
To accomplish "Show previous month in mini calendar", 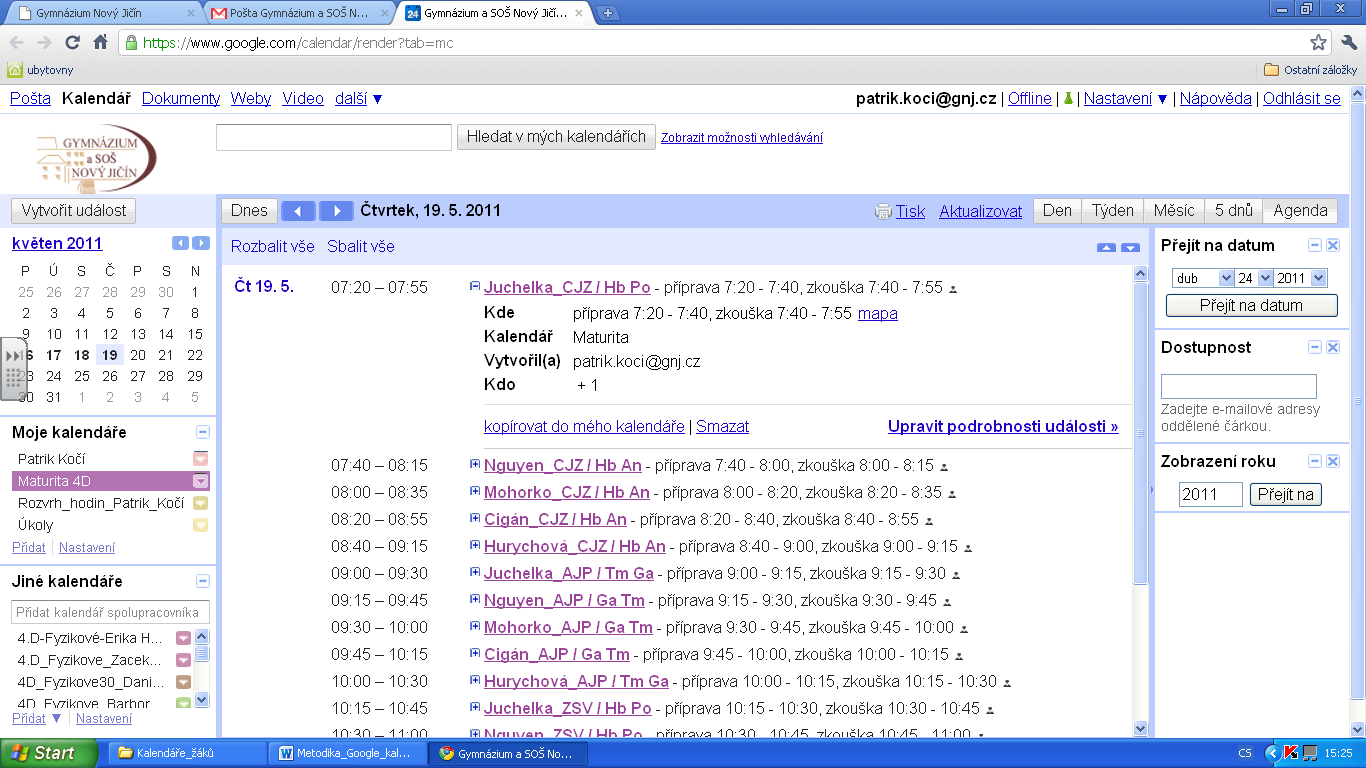I will (x=180, y=243).
